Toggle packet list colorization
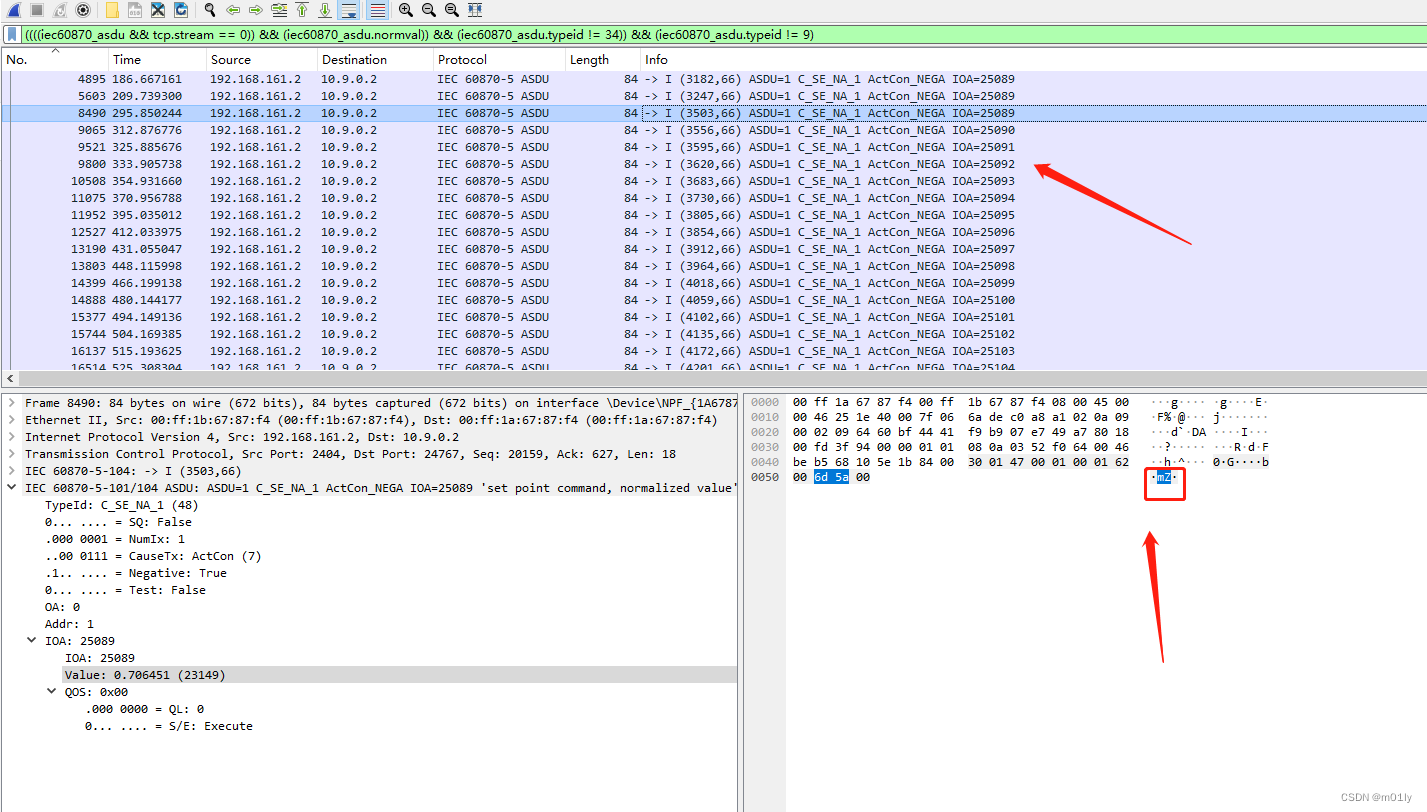Image resolution: width=1427 pixels, height=812 pixels. tap(377, 10)
